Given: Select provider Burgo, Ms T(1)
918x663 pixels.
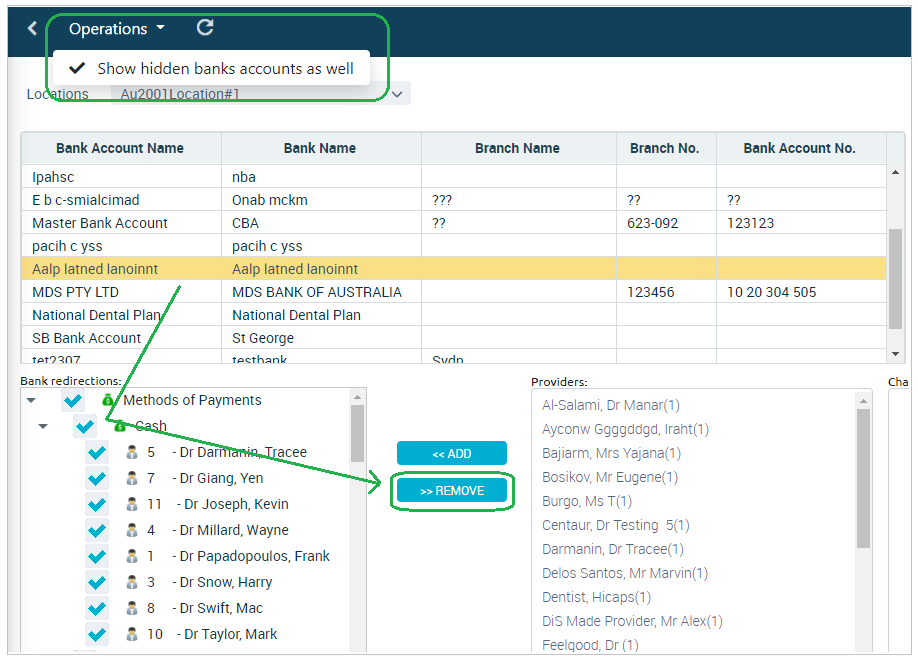Looking at the screenshot, I should click(587, 501).
